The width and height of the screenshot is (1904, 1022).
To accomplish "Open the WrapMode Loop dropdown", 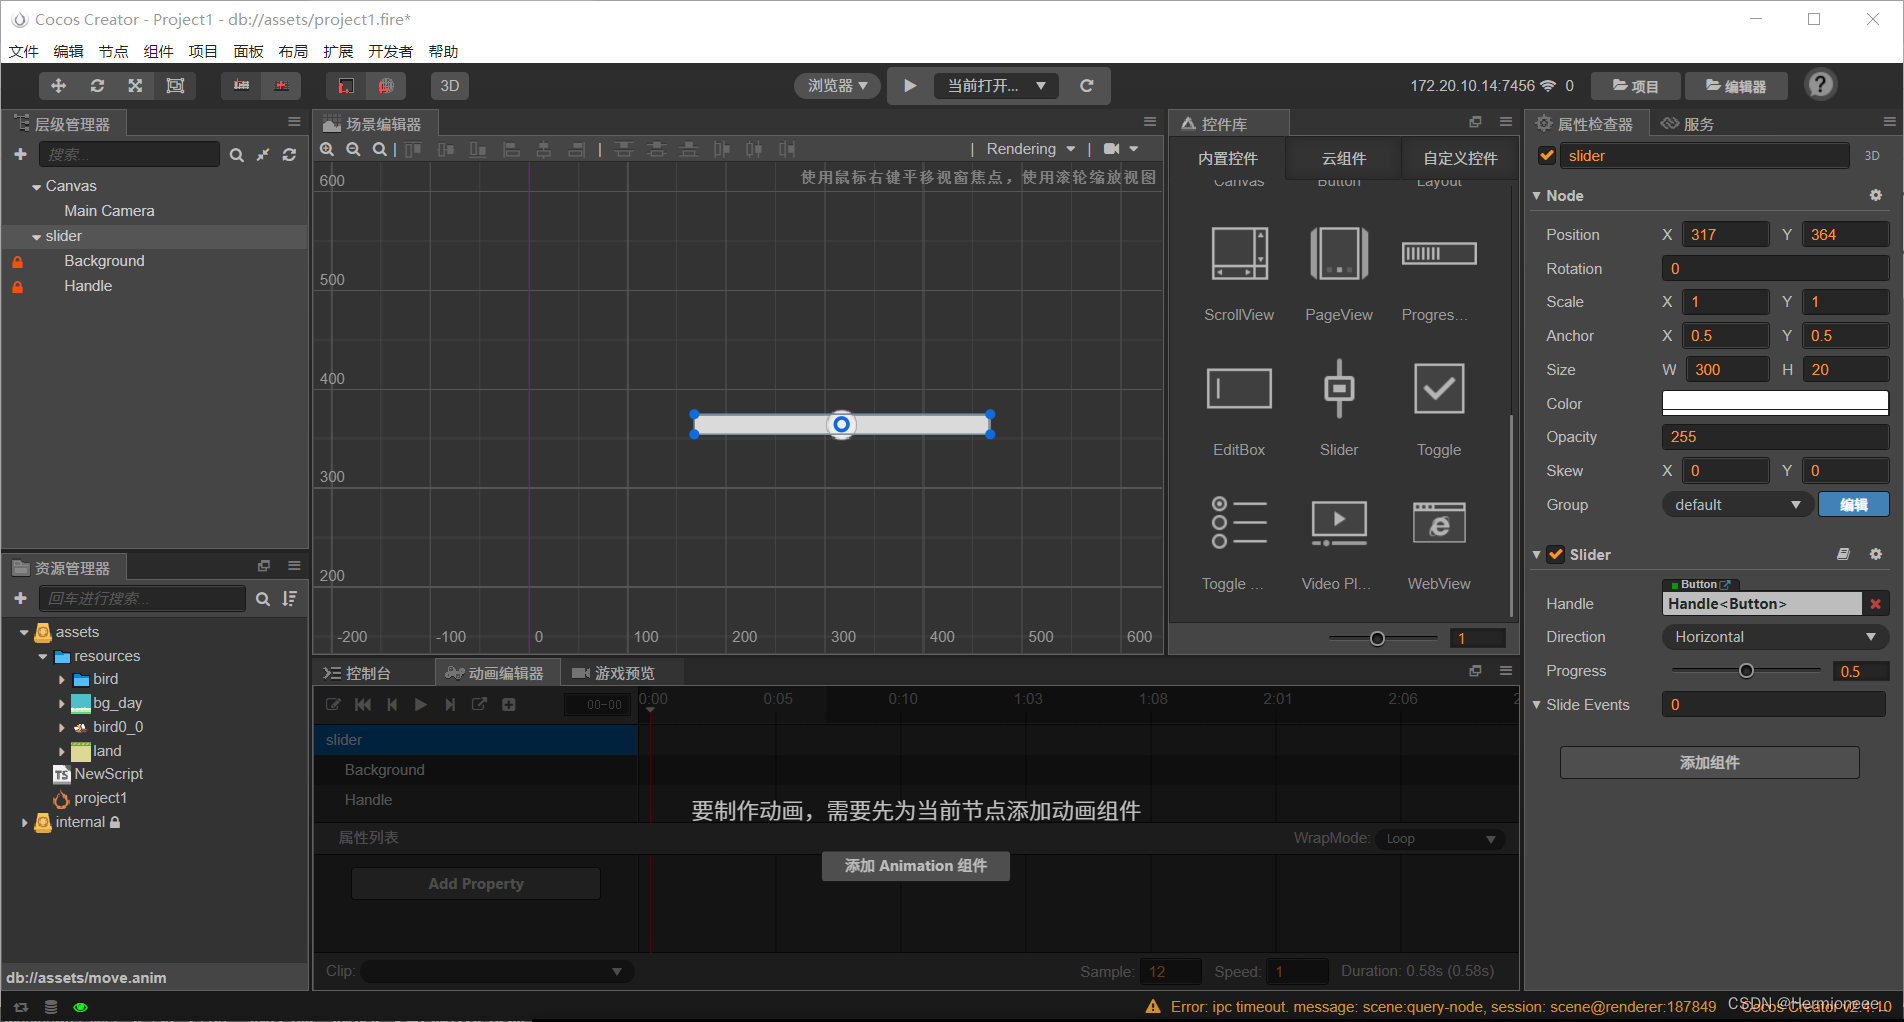I will pos(1440,839).
